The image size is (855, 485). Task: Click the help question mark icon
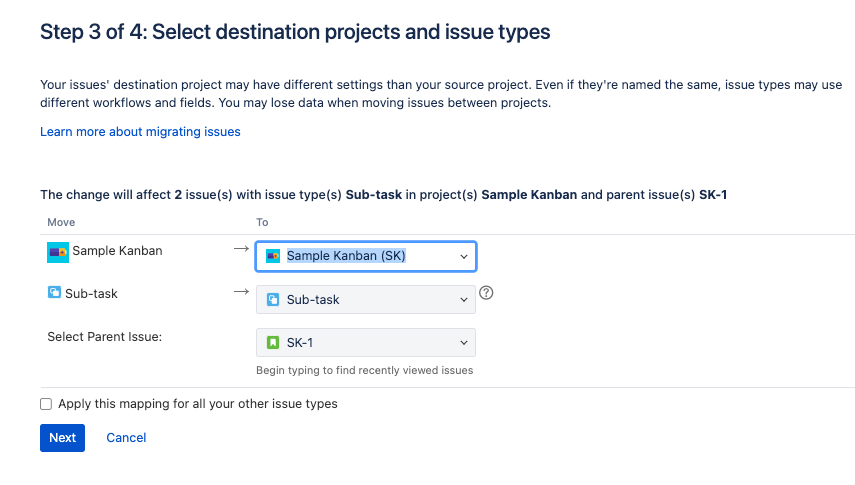(x=486, y=293)
